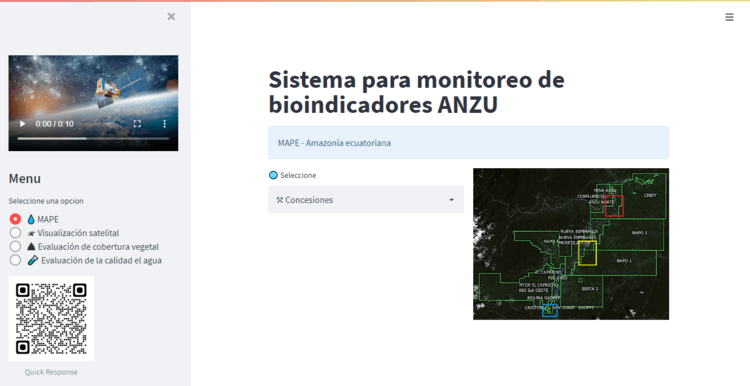Open the video's three-dot options menu
750x386 pixels.
(x=165, y=124)
